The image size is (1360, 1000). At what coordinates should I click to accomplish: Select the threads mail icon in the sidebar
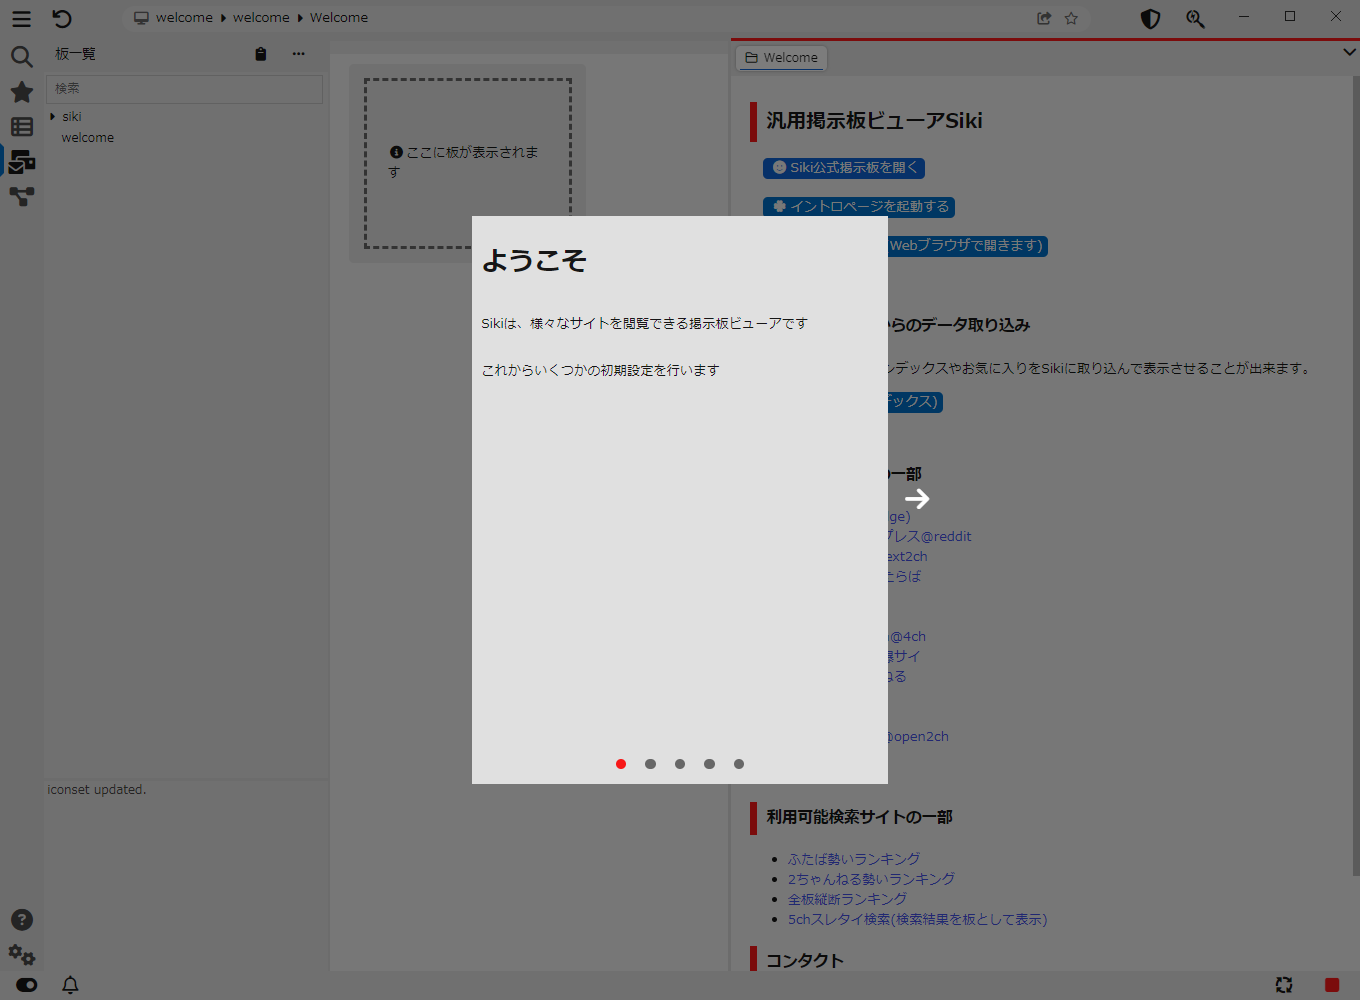(x=21, y=161)
